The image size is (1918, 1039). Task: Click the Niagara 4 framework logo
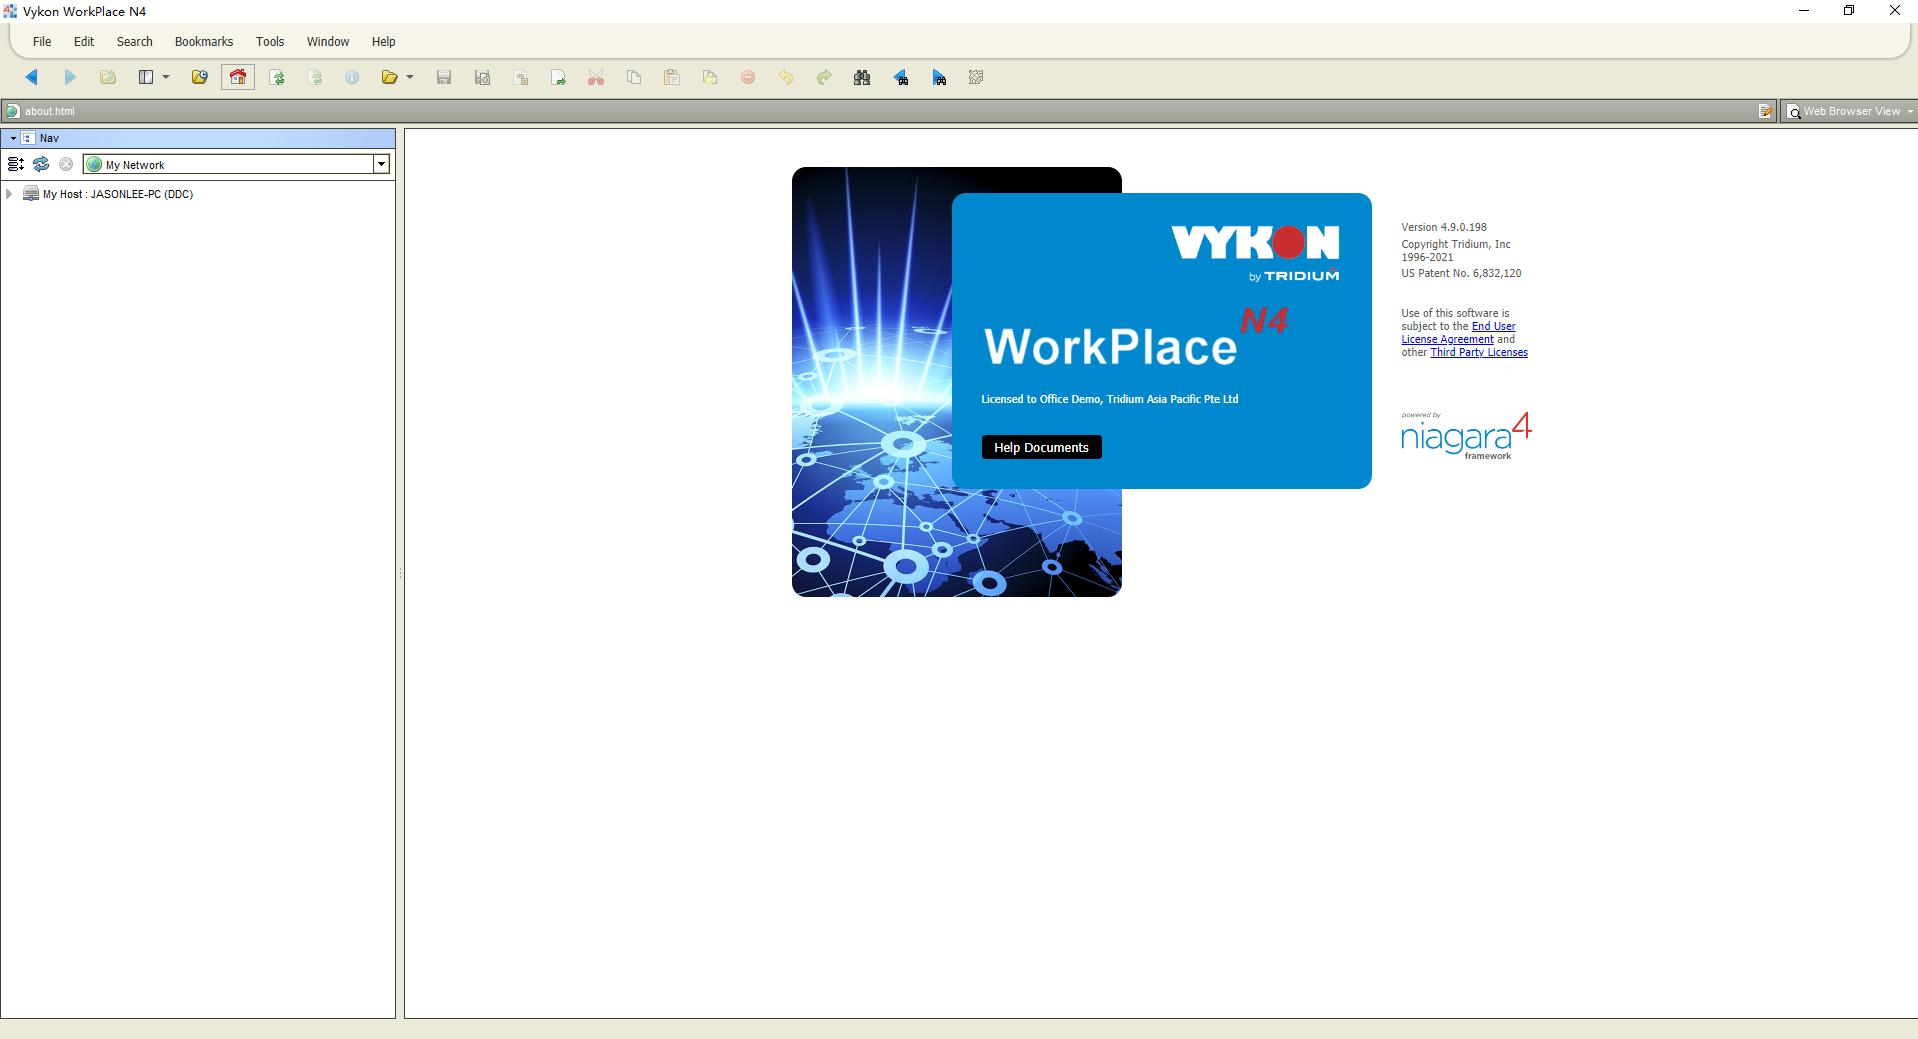(x=1466, y=436)
